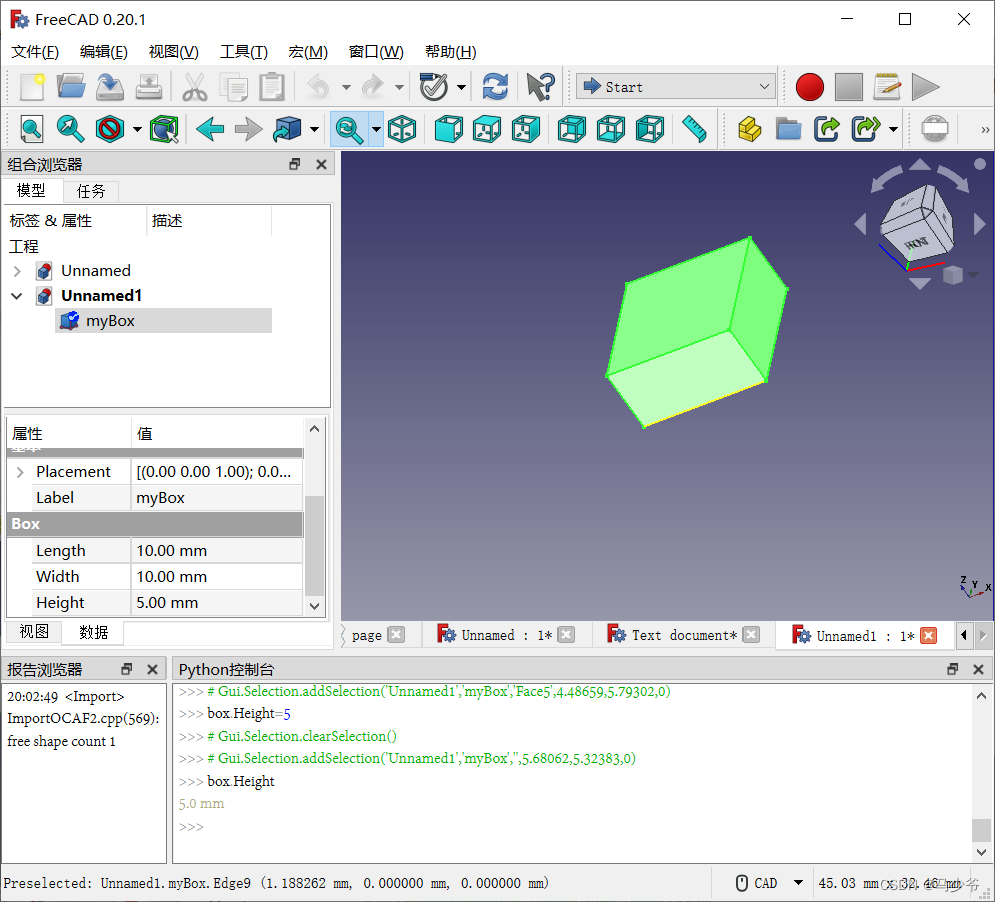Create a new empty document
The width and height of the screenshot is (995, 902).
coord(31,87)
